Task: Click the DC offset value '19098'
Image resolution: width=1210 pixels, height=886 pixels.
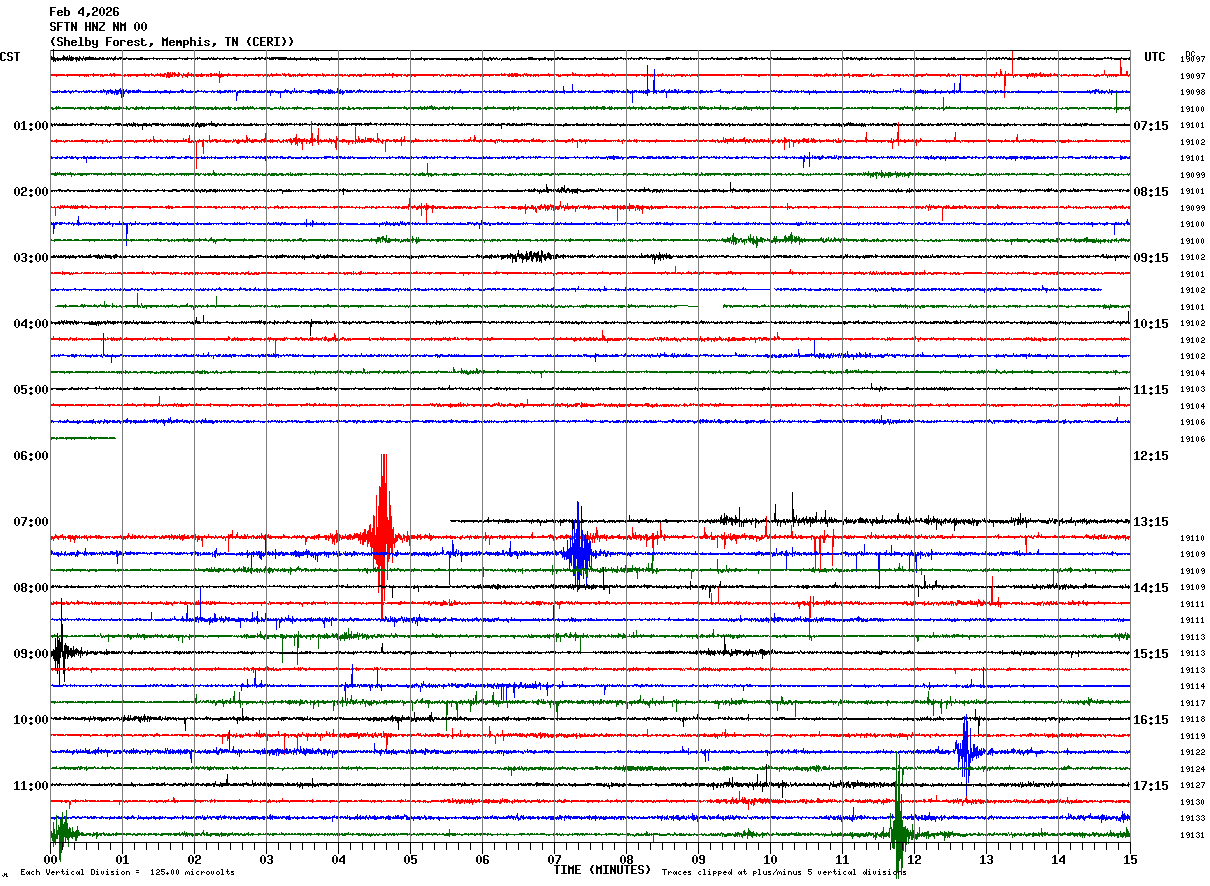Action: (x=1192, y=92)
